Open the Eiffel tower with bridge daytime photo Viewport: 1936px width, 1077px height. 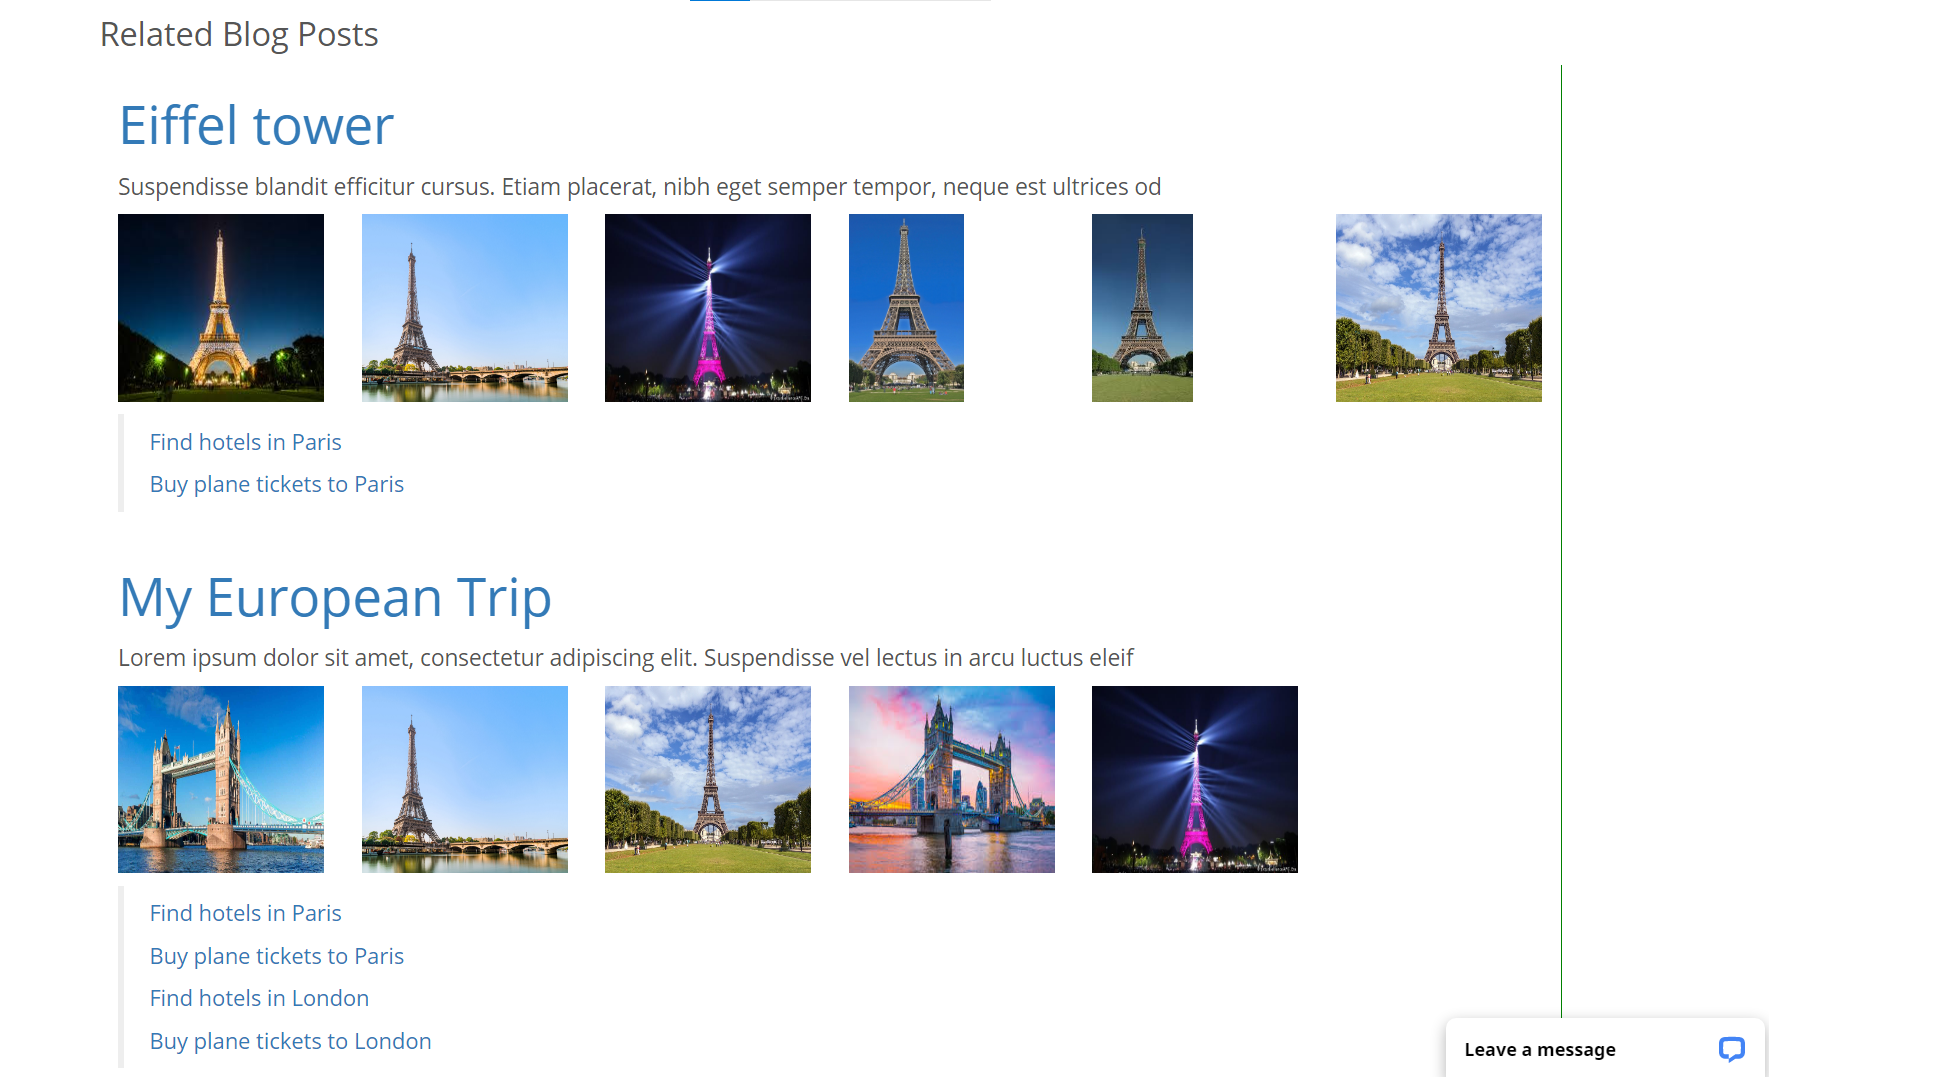(465, 307)
